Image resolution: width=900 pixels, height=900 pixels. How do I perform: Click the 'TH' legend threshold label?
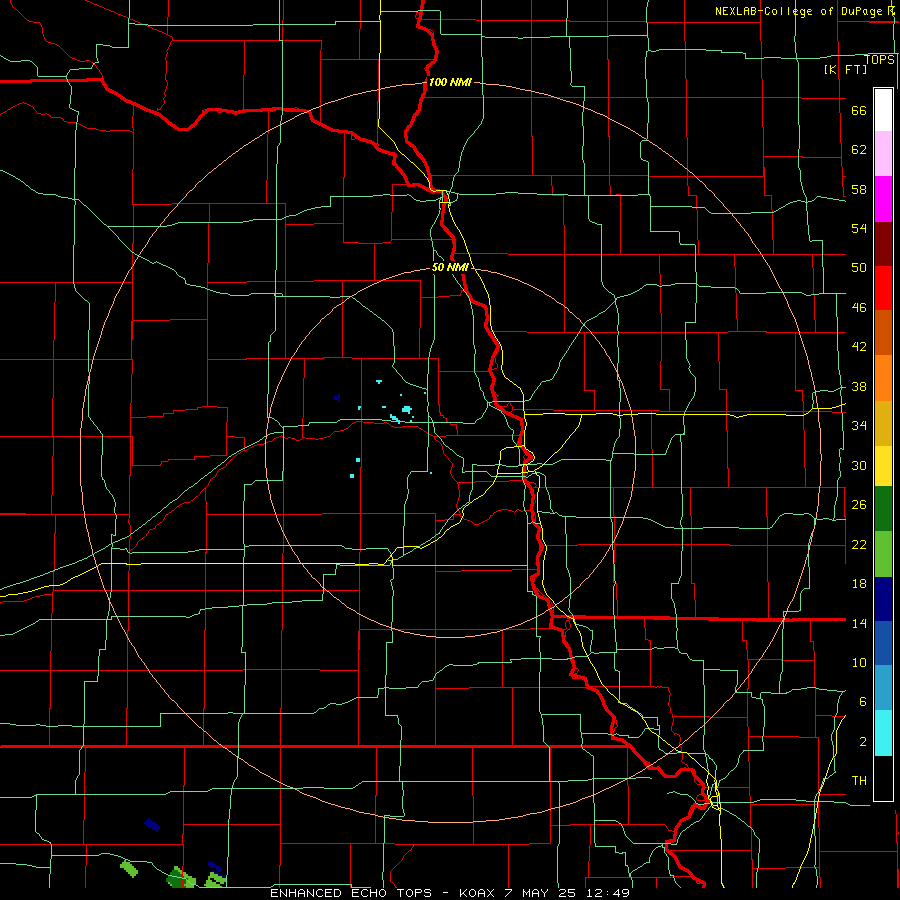point(859,781)
